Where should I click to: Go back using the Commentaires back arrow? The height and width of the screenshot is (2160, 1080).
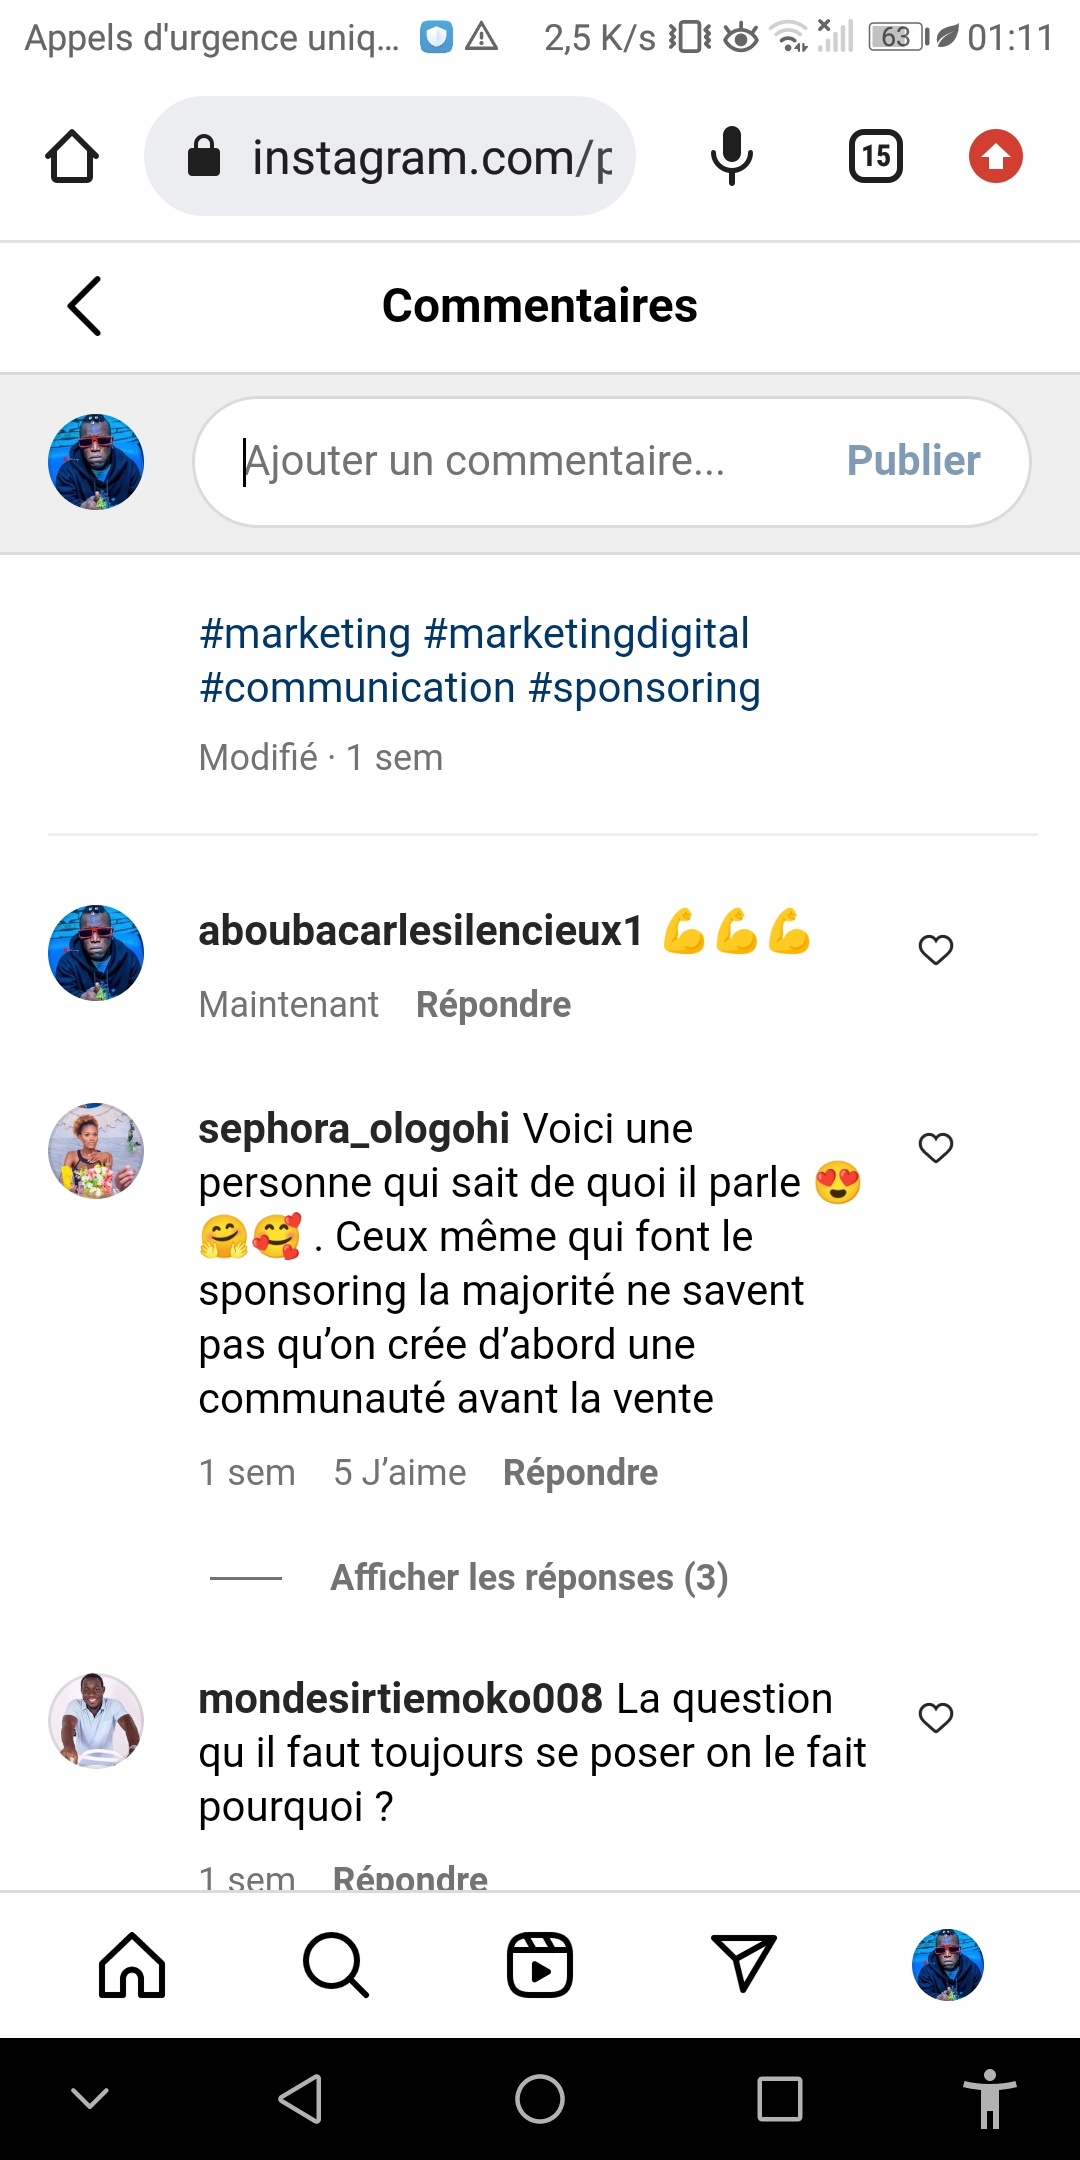click(85, 306)
